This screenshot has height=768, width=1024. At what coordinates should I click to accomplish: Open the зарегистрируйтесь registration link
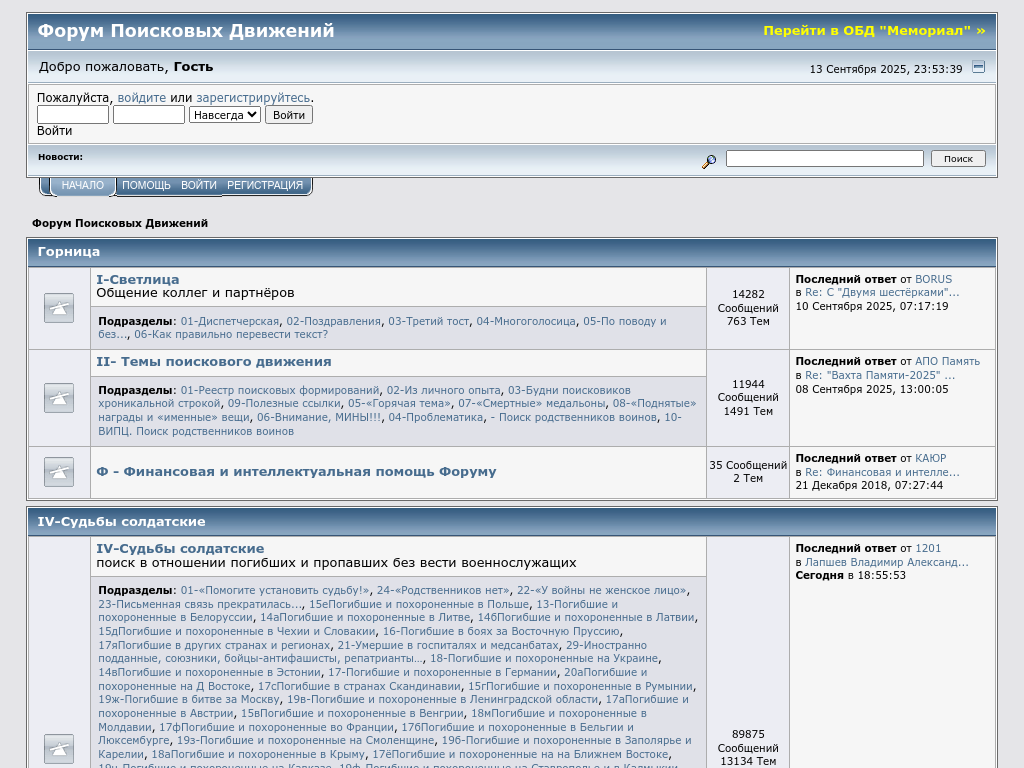(x=253, y=98)
